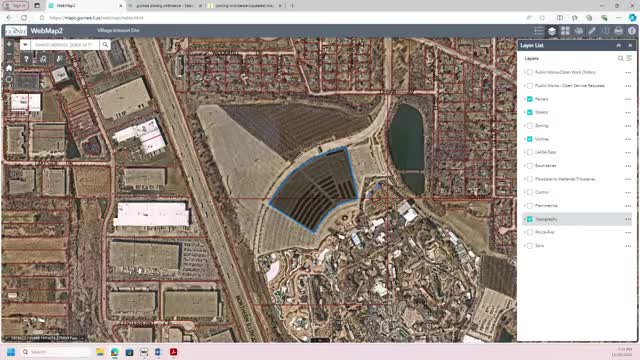
Task: Enable the Planimetrics layer checkbox
Action: [x=530, y=206]
